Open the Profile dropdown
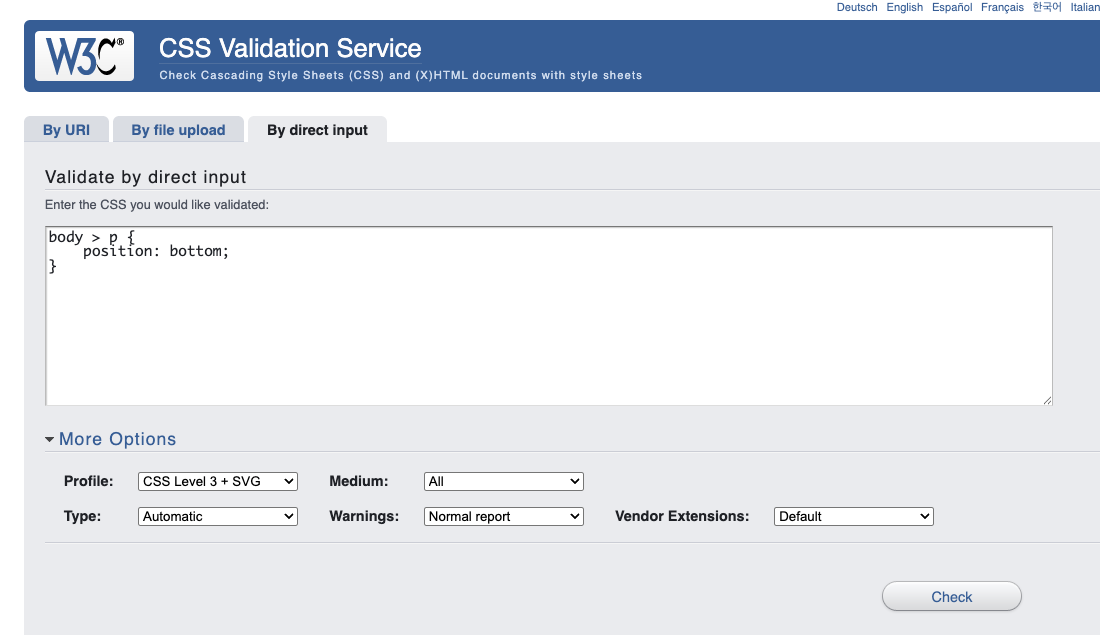Image resolution: width=1100 pixels, height=635 pixels. click(x=218, y=481)
